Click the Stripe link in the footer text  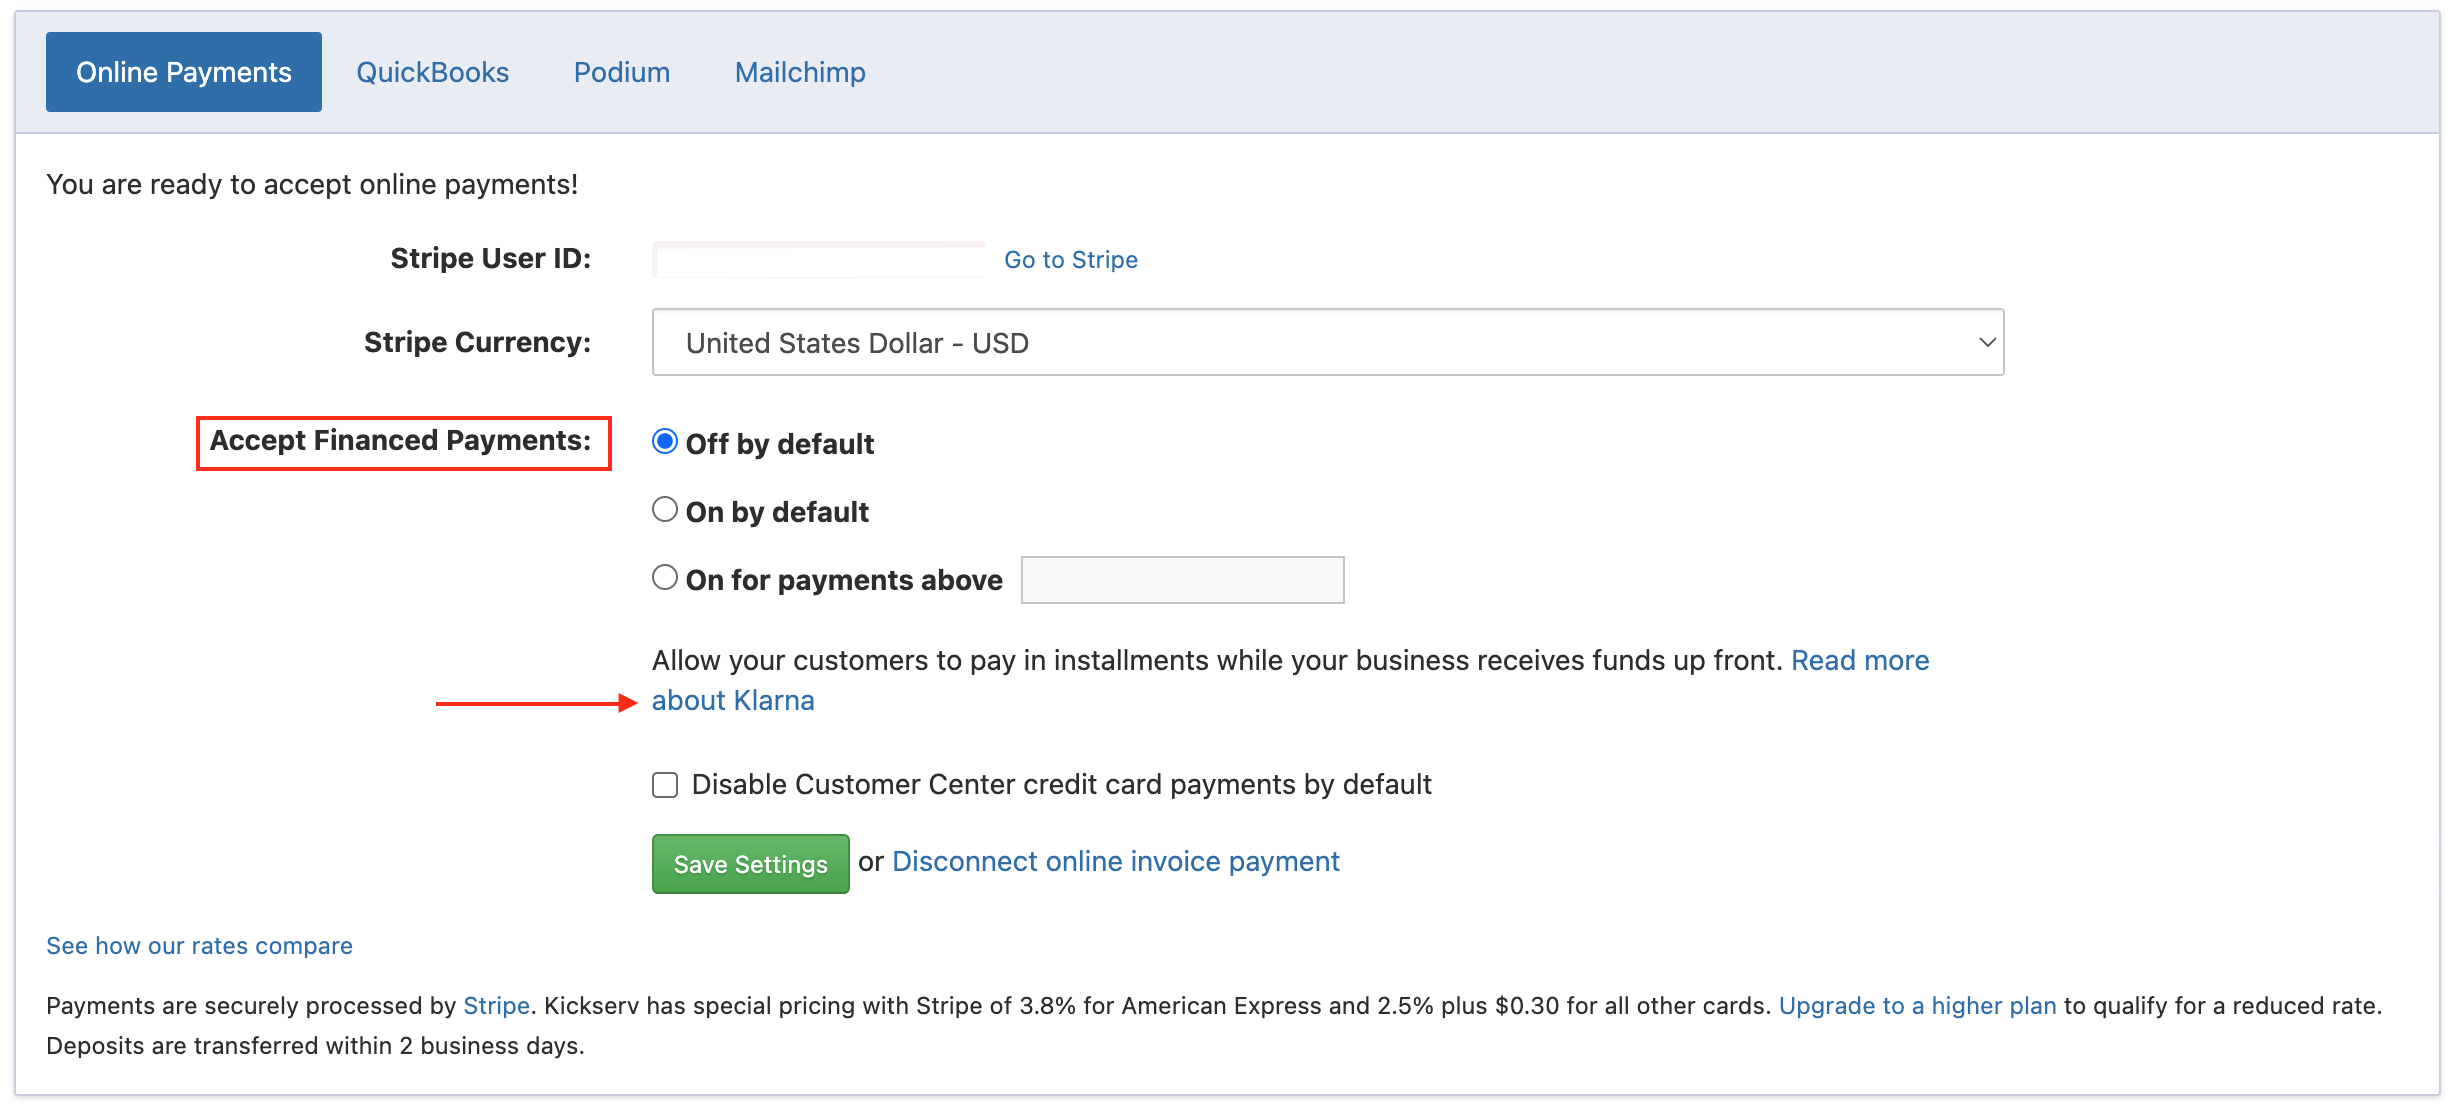(496, 1006)
